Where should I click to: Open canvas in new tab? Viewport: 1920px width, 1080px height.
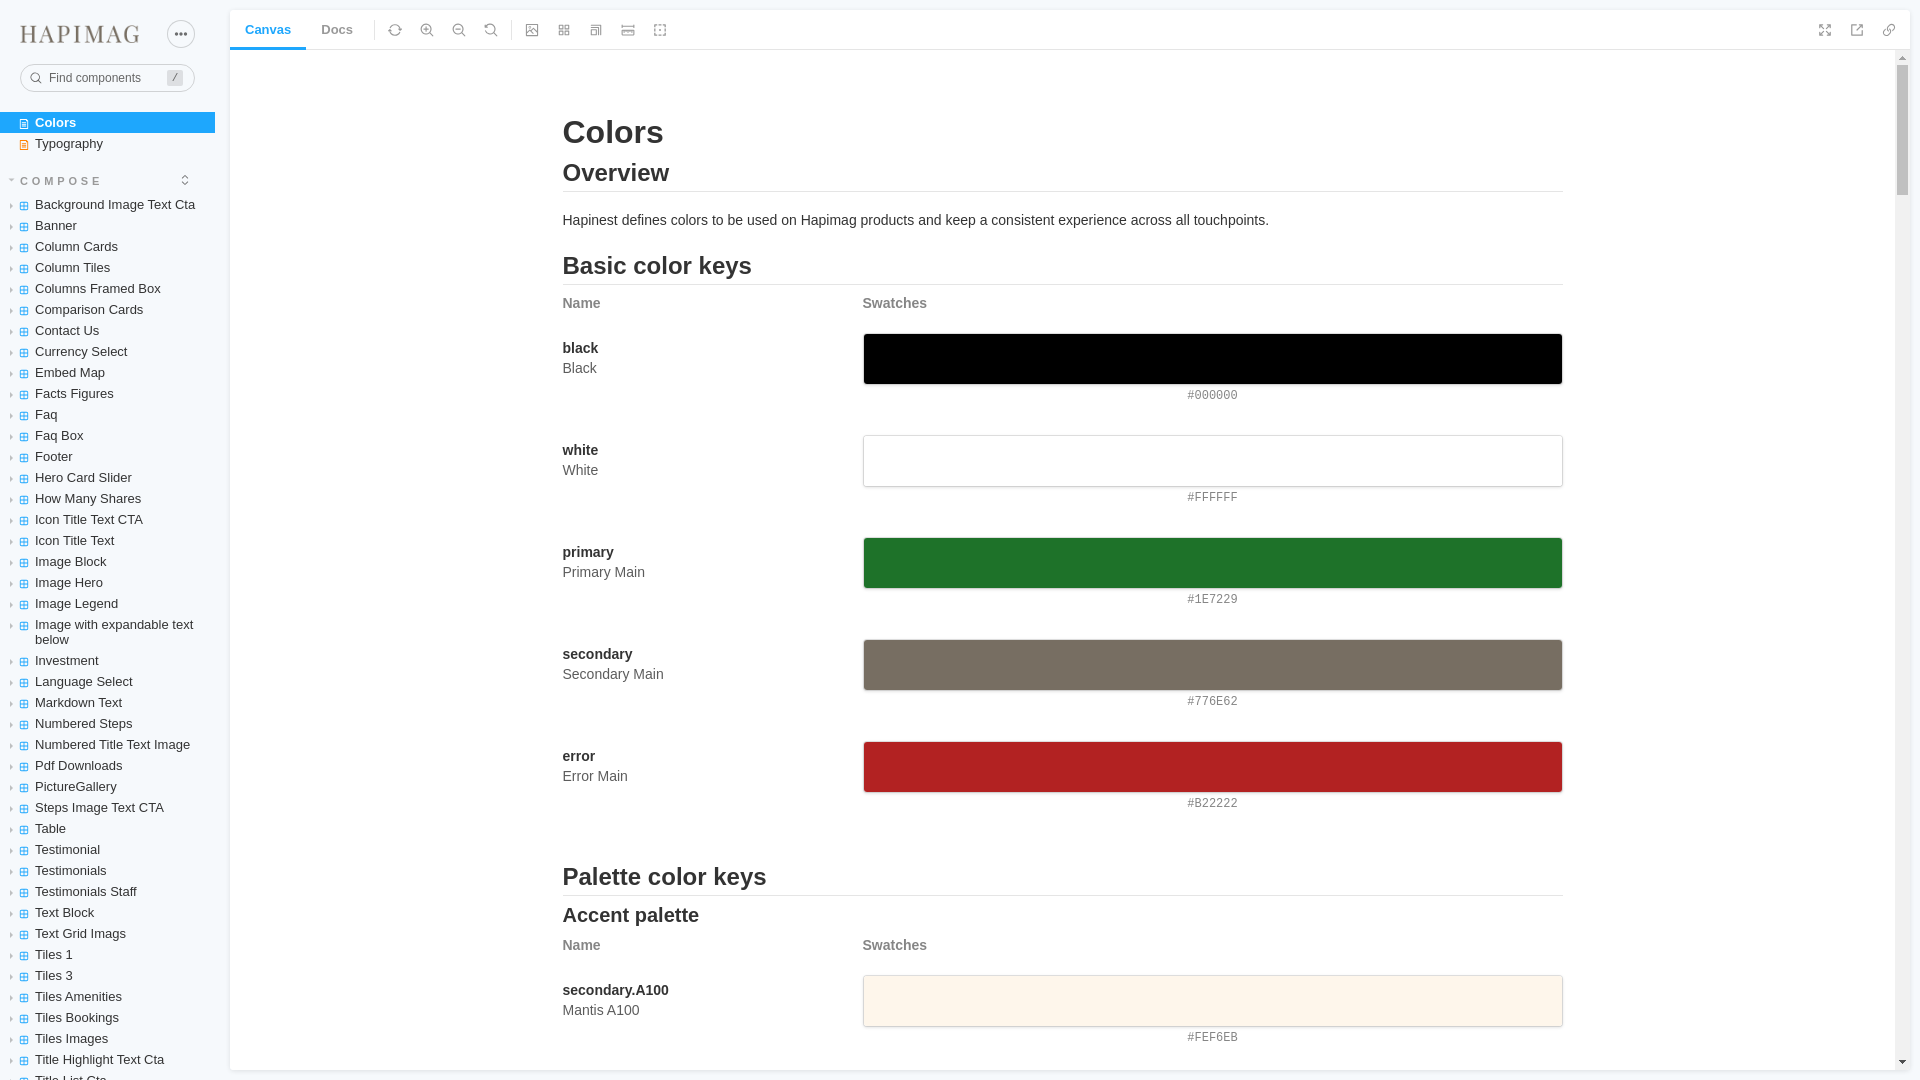[1857, 30]
